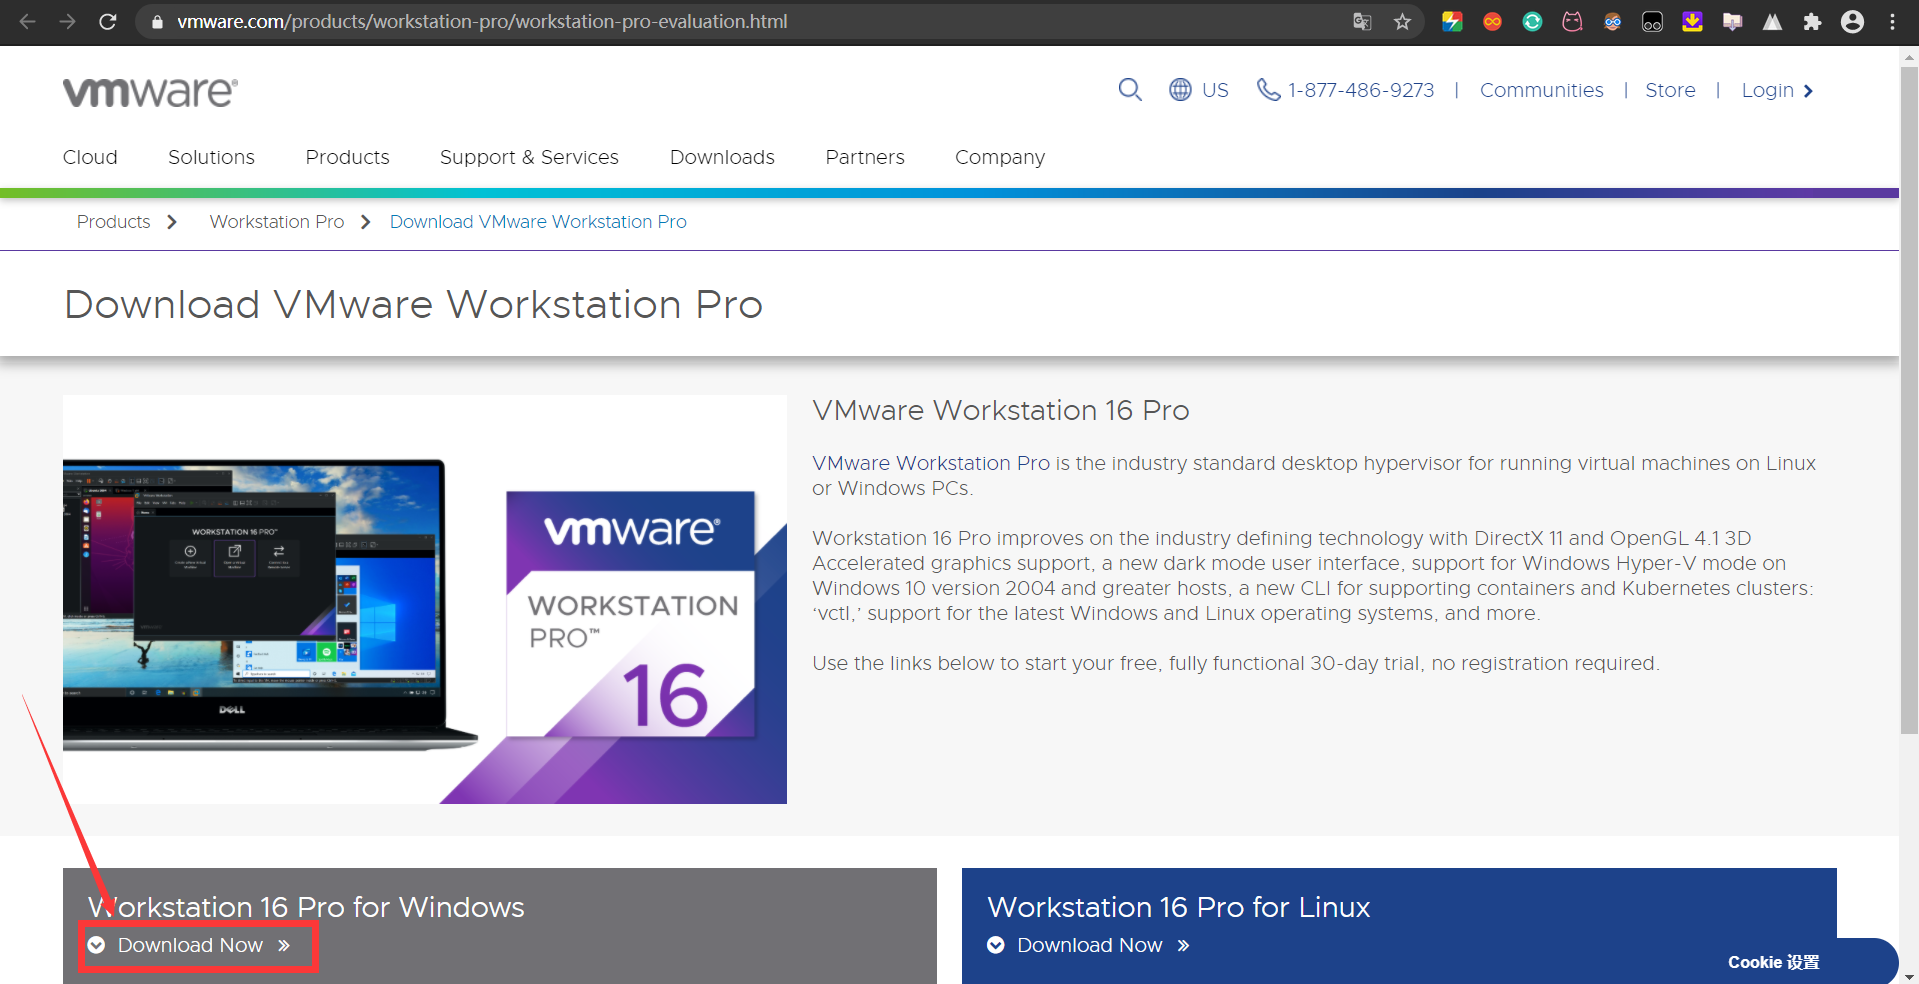Image resolution: width=1919 pixels, height=984 pixels.
Task: Open the Partners navigation menu
Action: [865, 157]
